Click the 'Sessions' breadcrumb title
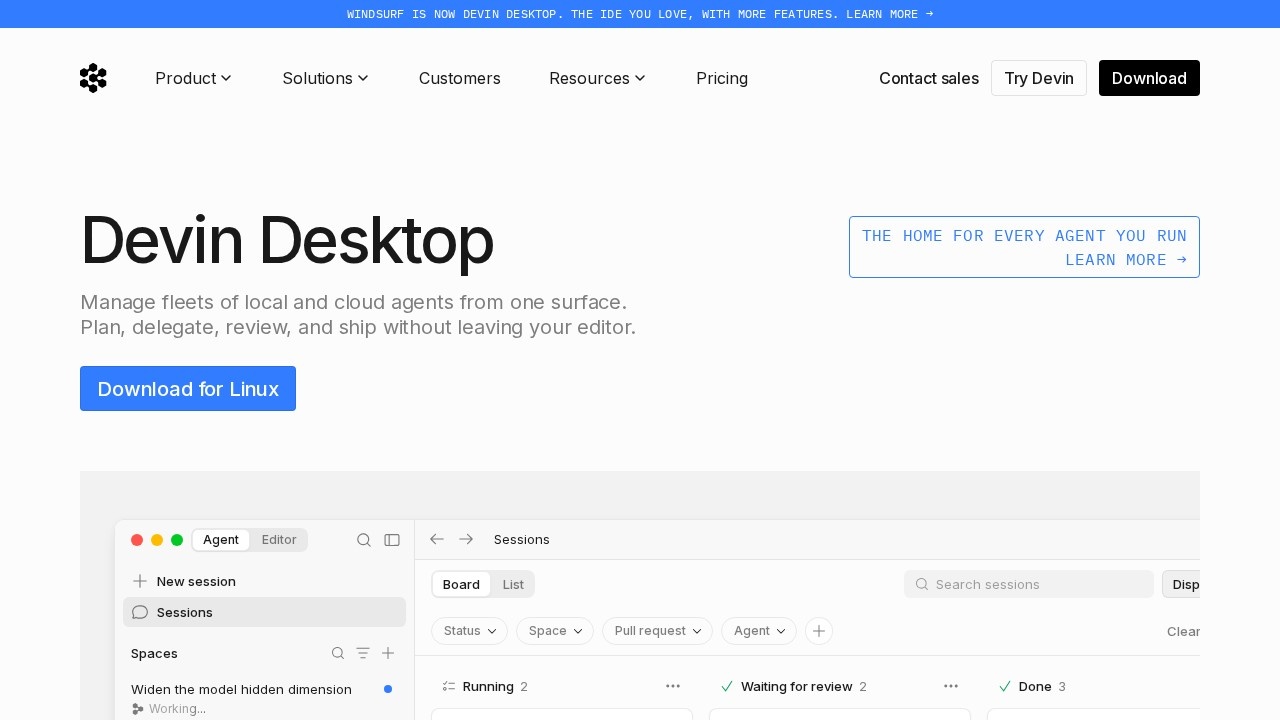Screen dimensions: 1280x720 tap(522, 539)
